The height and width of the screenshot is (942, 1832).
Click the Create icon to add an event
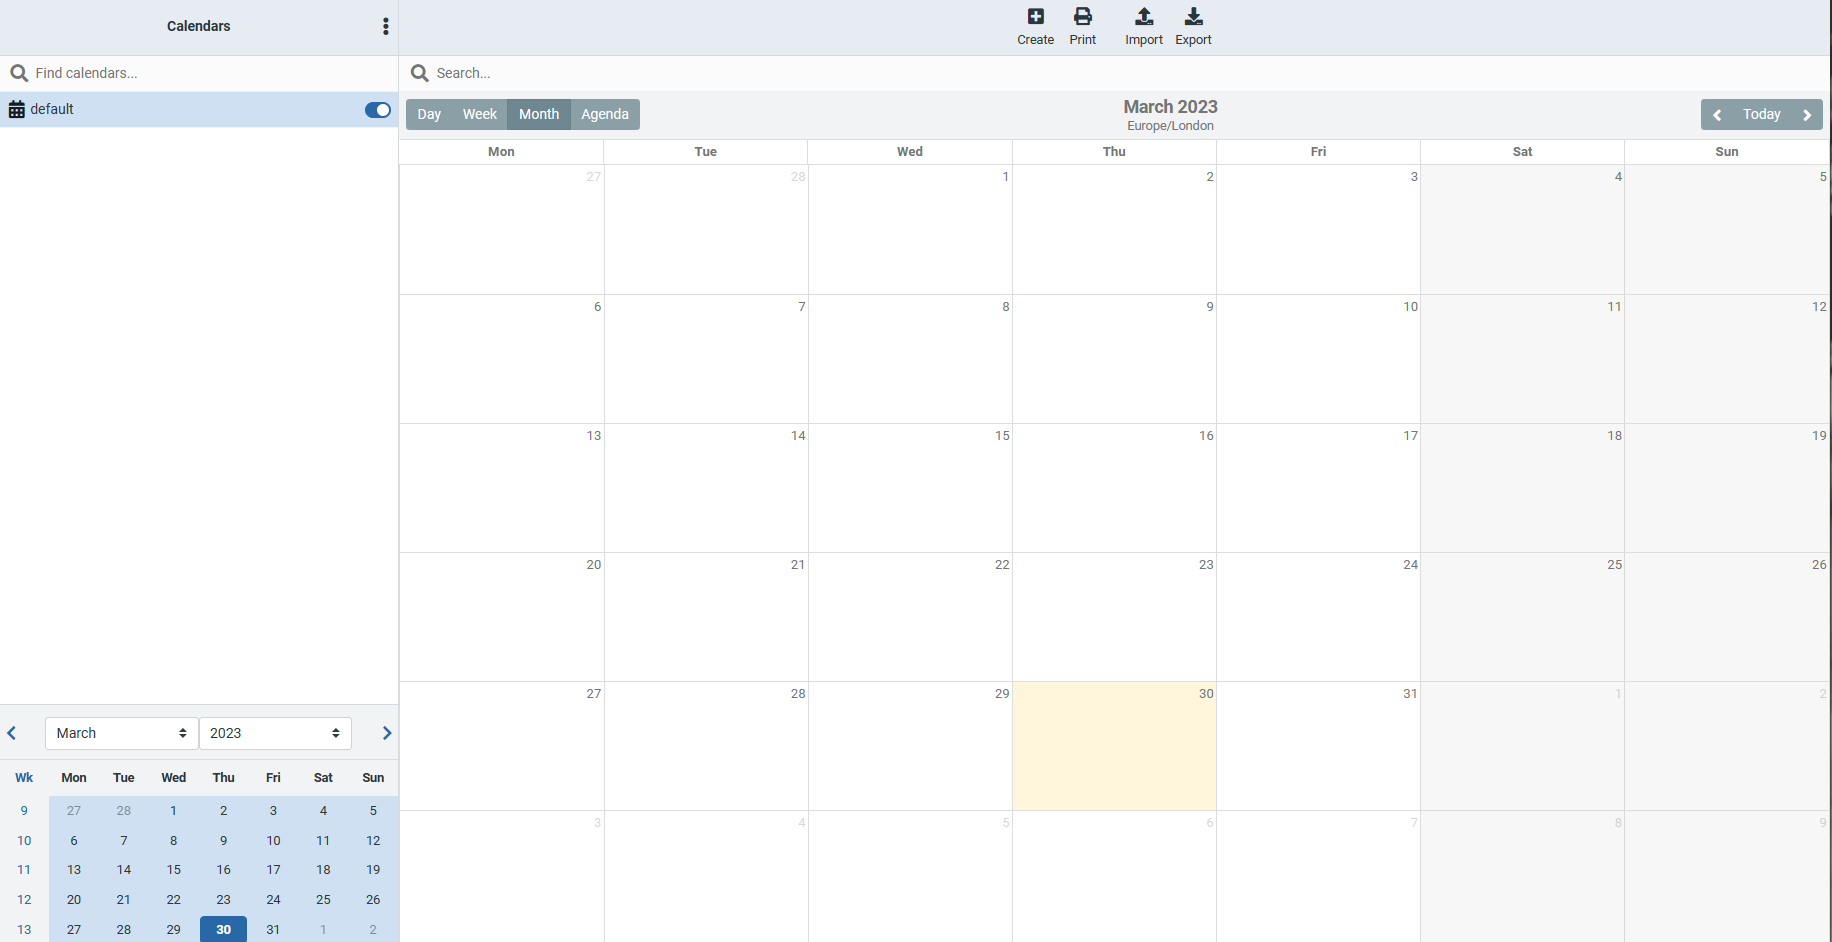tap(1035, 16)
